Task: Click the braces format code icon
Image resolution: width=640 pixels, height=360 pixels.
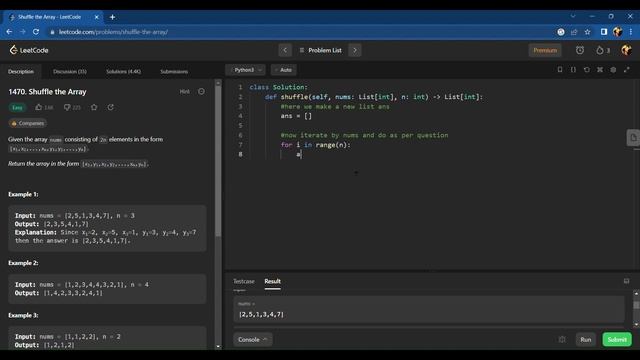Action: tap(573, 70)
